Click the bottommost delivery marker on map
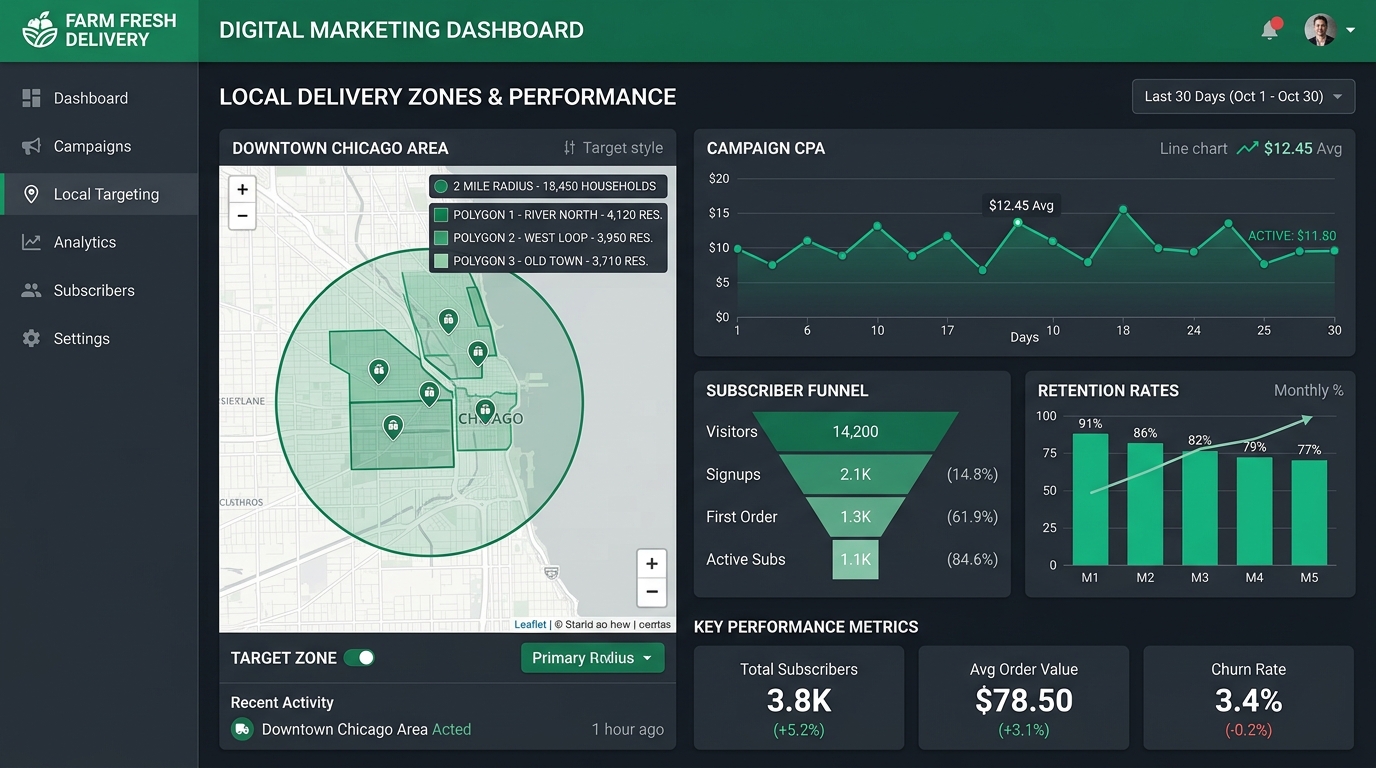 click(x=393, y=428)
